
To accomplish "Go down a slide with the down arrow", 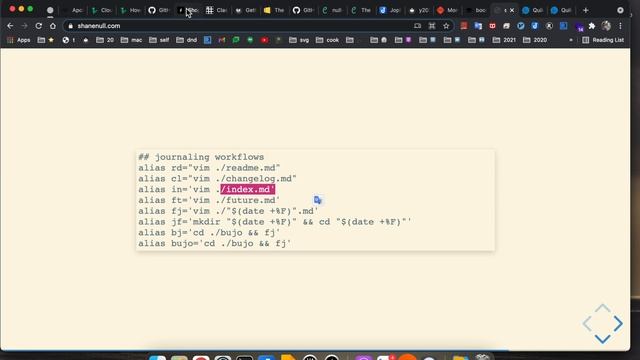I will (602, 338).
